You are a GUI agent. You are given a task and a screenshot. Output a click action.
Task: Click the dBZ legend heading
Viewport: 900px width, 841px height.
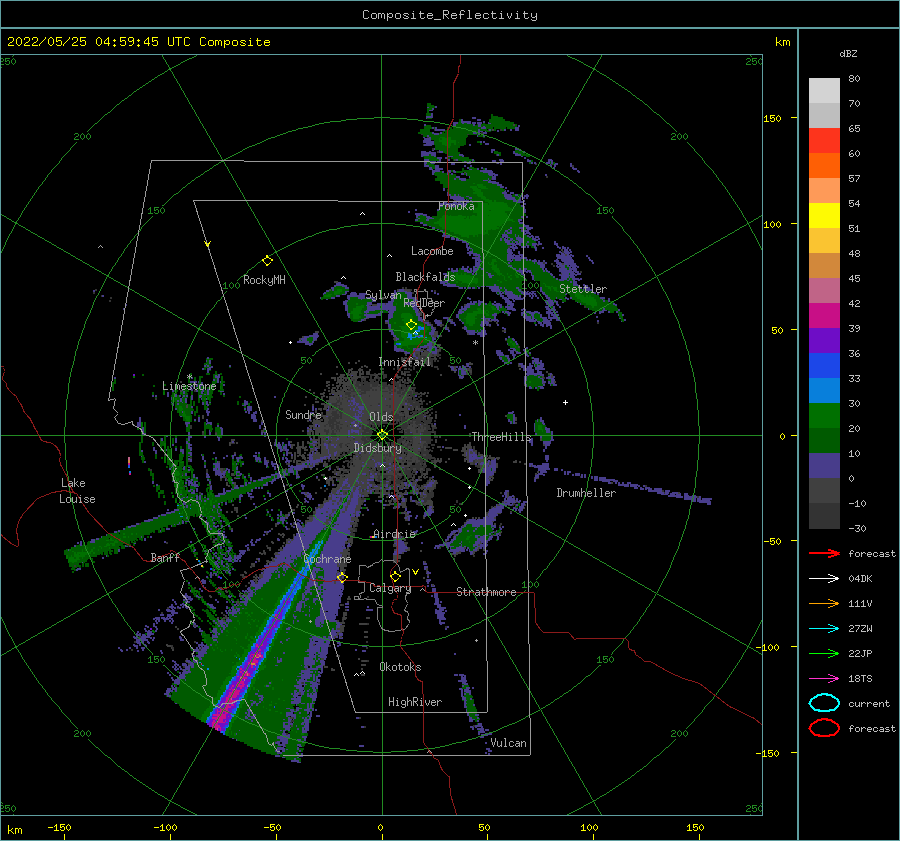[x=848, y=53]
